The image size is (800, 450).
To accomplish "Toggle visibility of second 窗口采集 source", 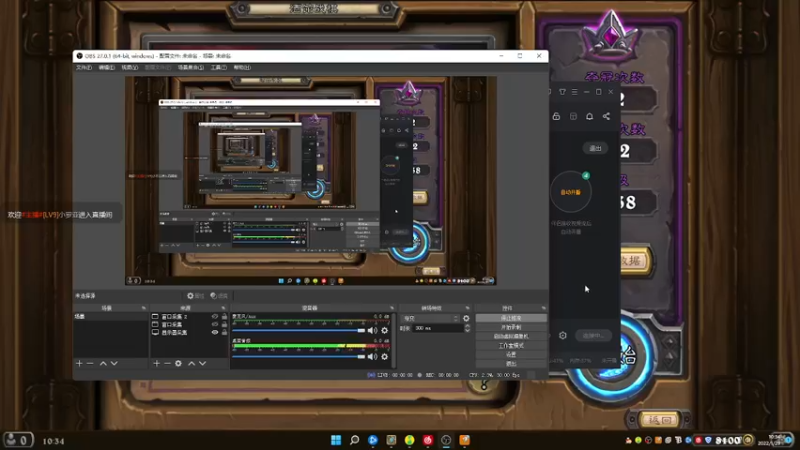I will click(215, 324).
